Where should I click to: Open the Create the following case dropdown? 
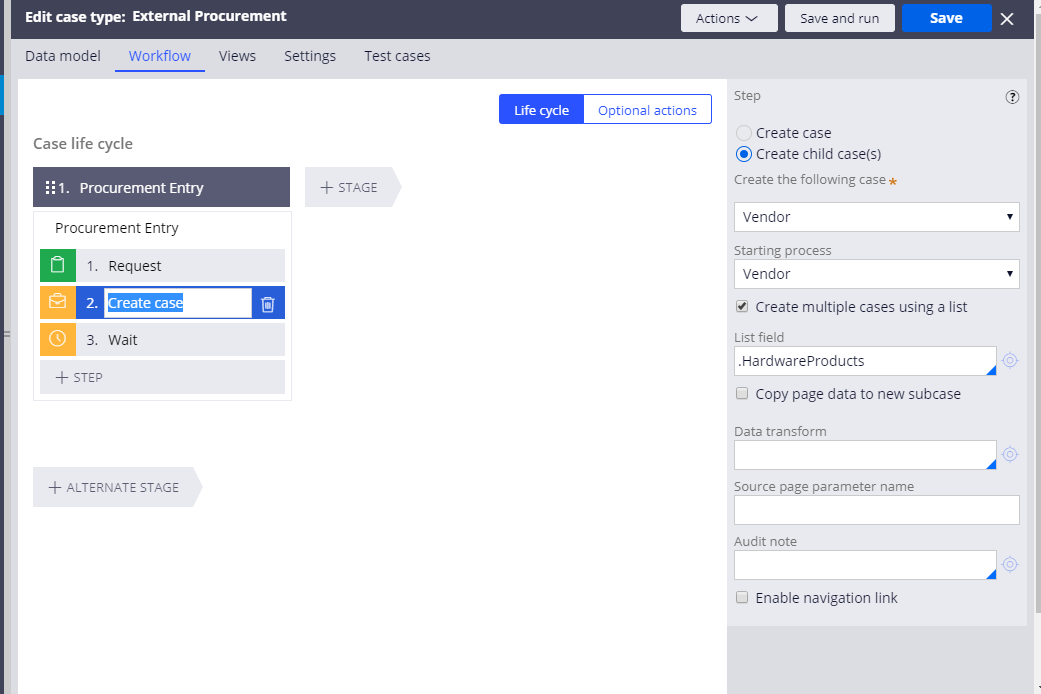click(x=876, y=217)
